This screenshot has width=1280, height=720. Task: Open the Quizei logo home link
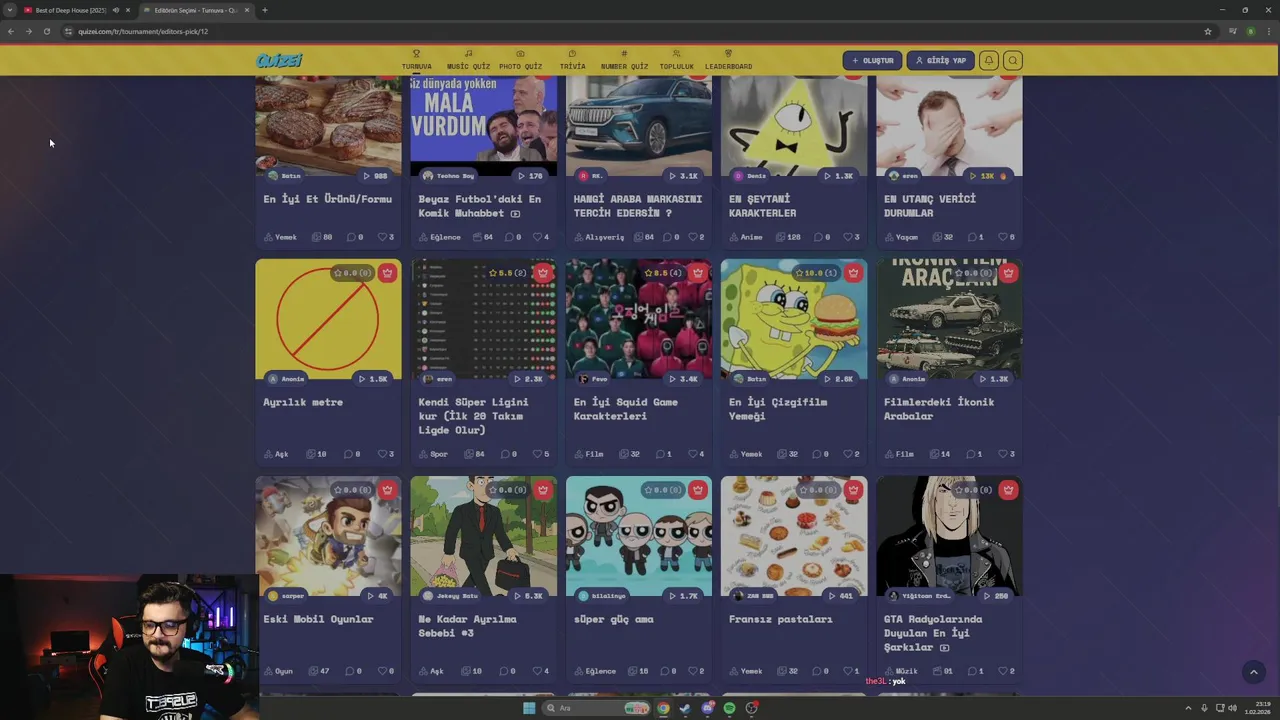pyautogui.click(x=279, y=61)
